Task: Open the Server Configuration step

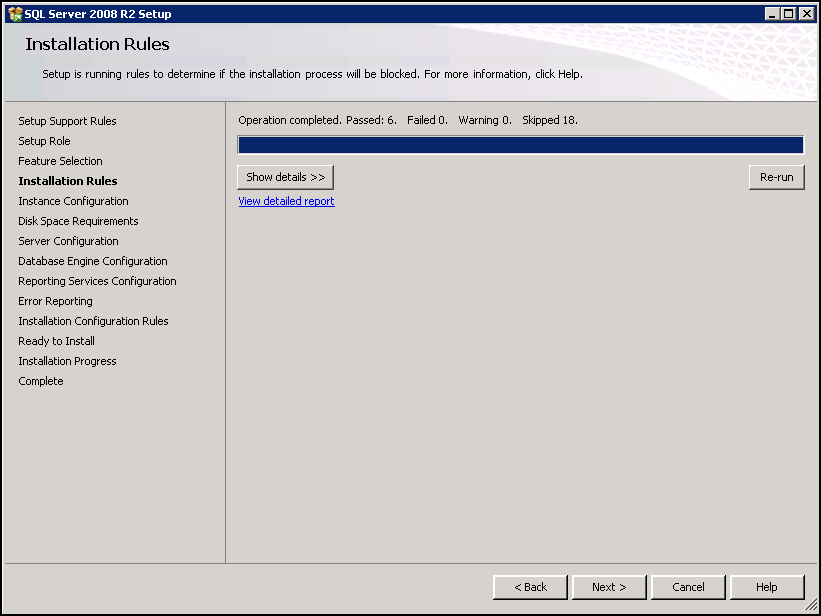Action: pos(68,240)
